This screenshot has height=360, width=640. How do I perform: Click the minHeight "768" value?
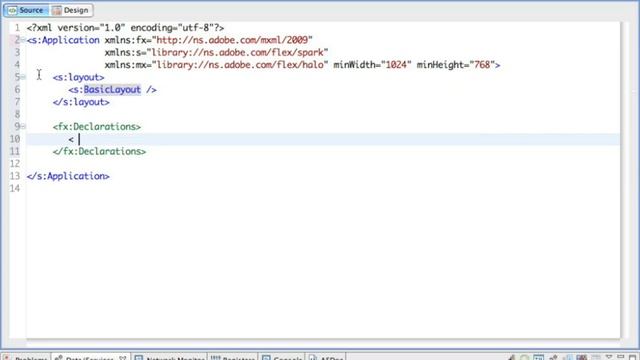point(482,64)
